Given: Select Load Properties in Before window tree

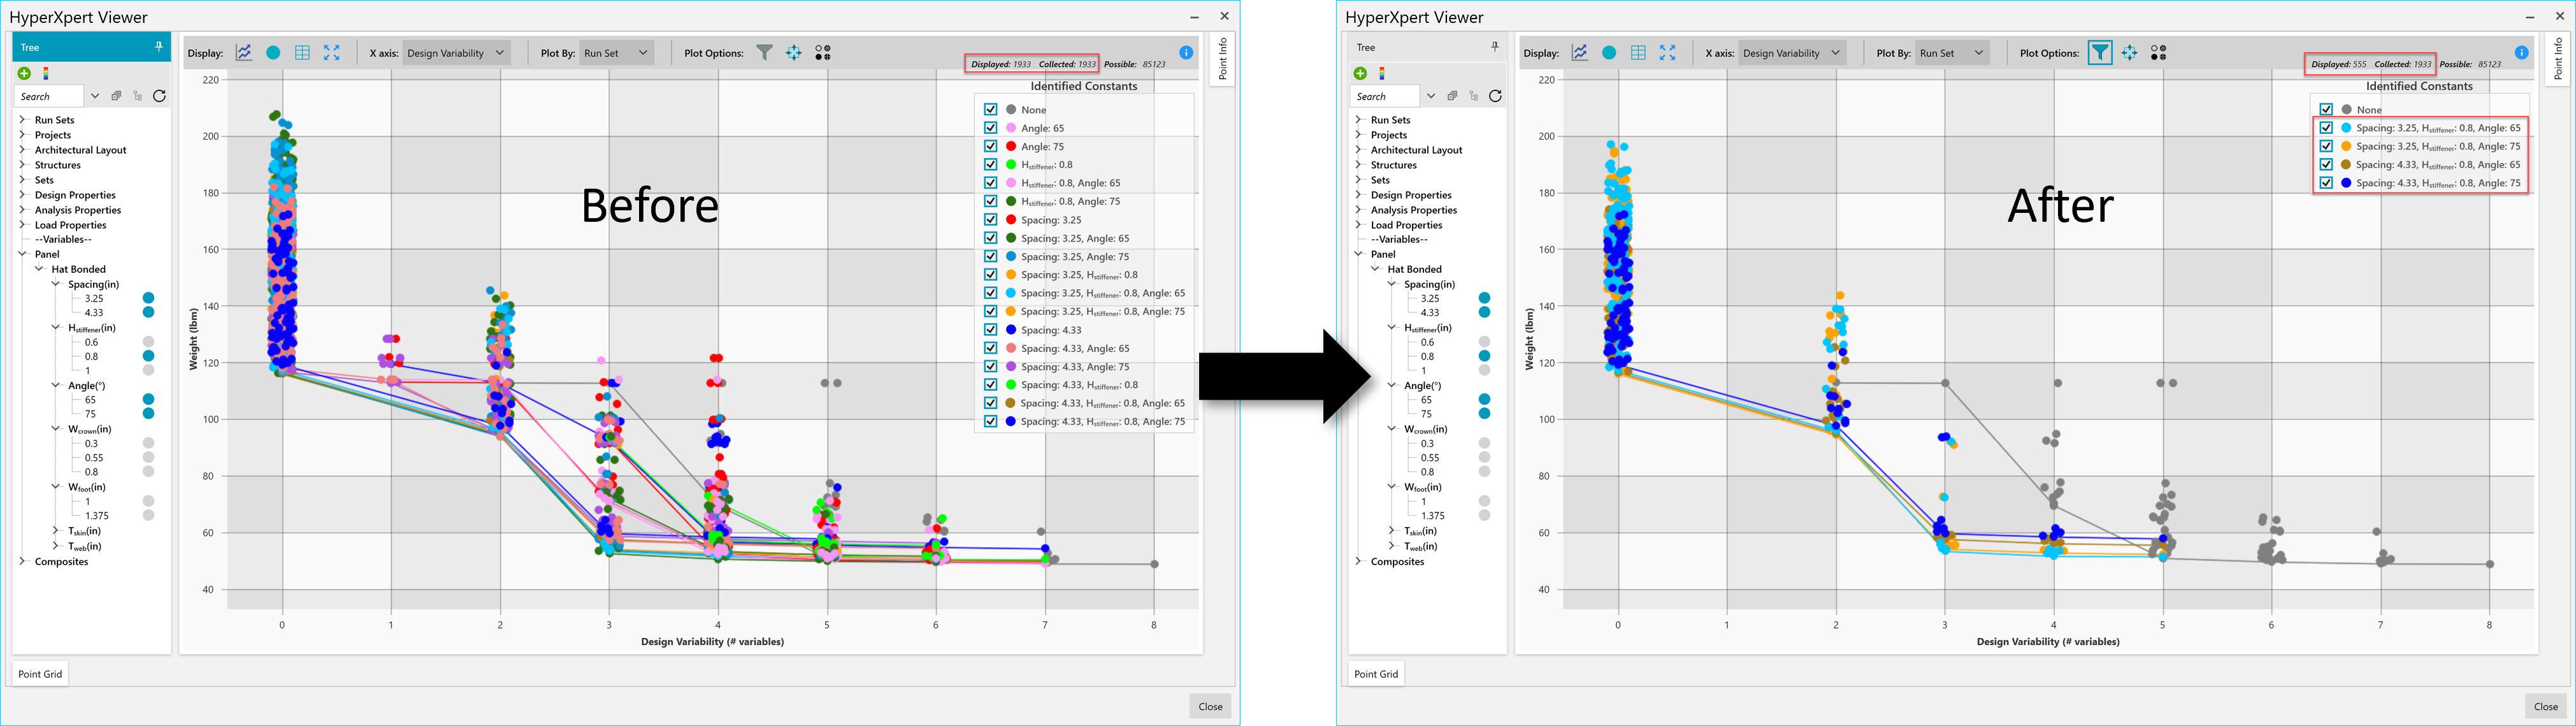Looking at the screenshot, I should 70,225.
